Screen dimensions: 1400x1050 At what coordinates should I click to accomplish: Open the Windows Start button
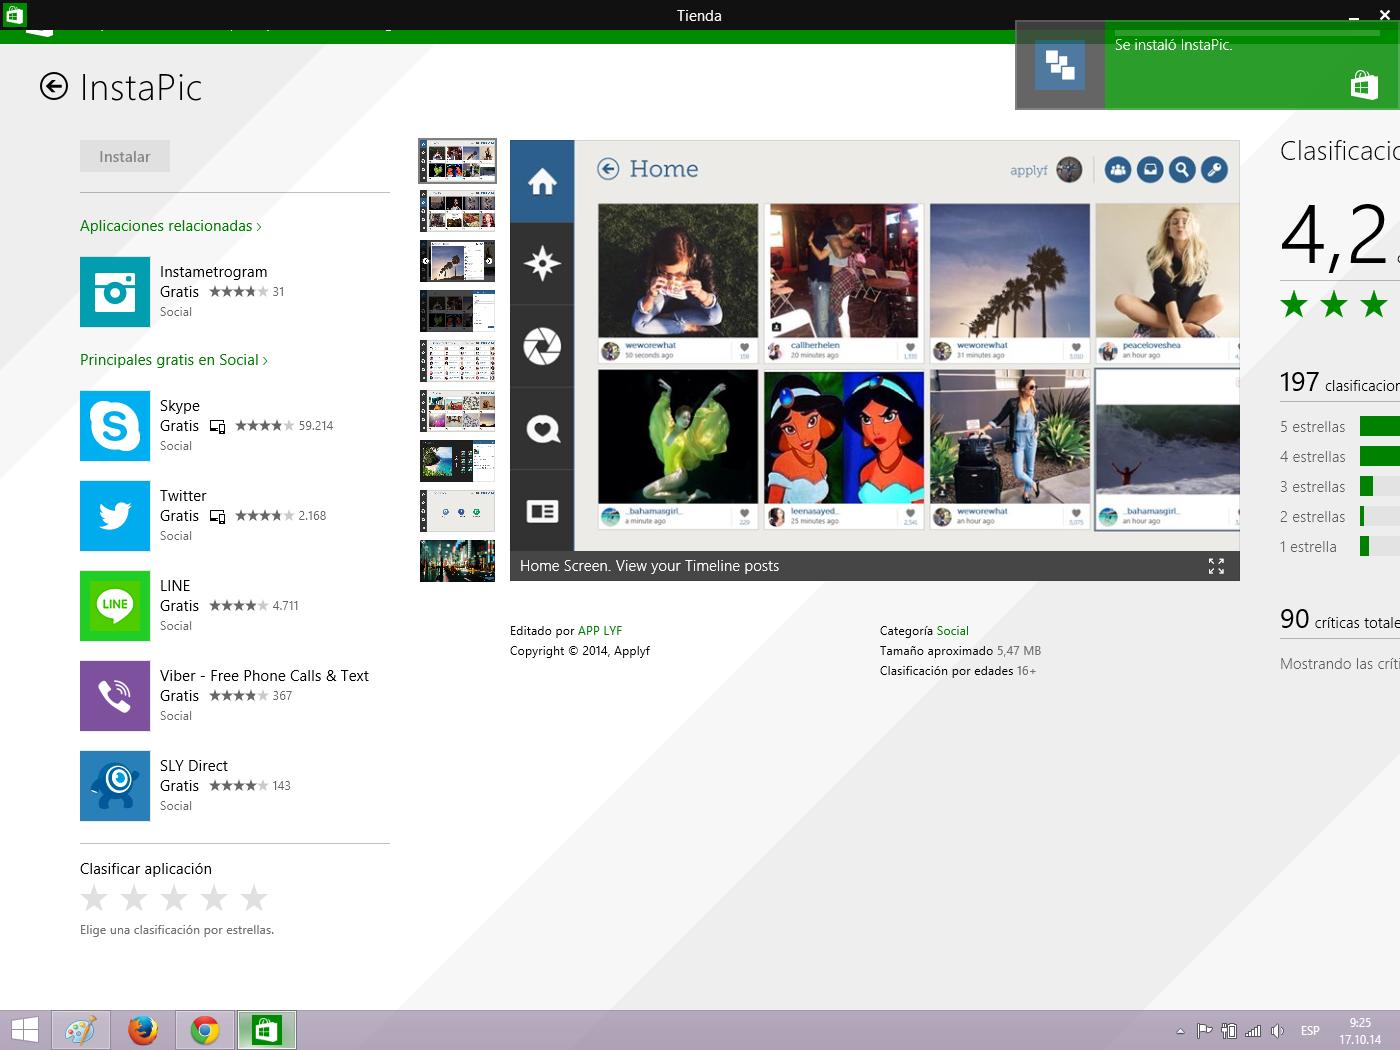point(24,1030)
